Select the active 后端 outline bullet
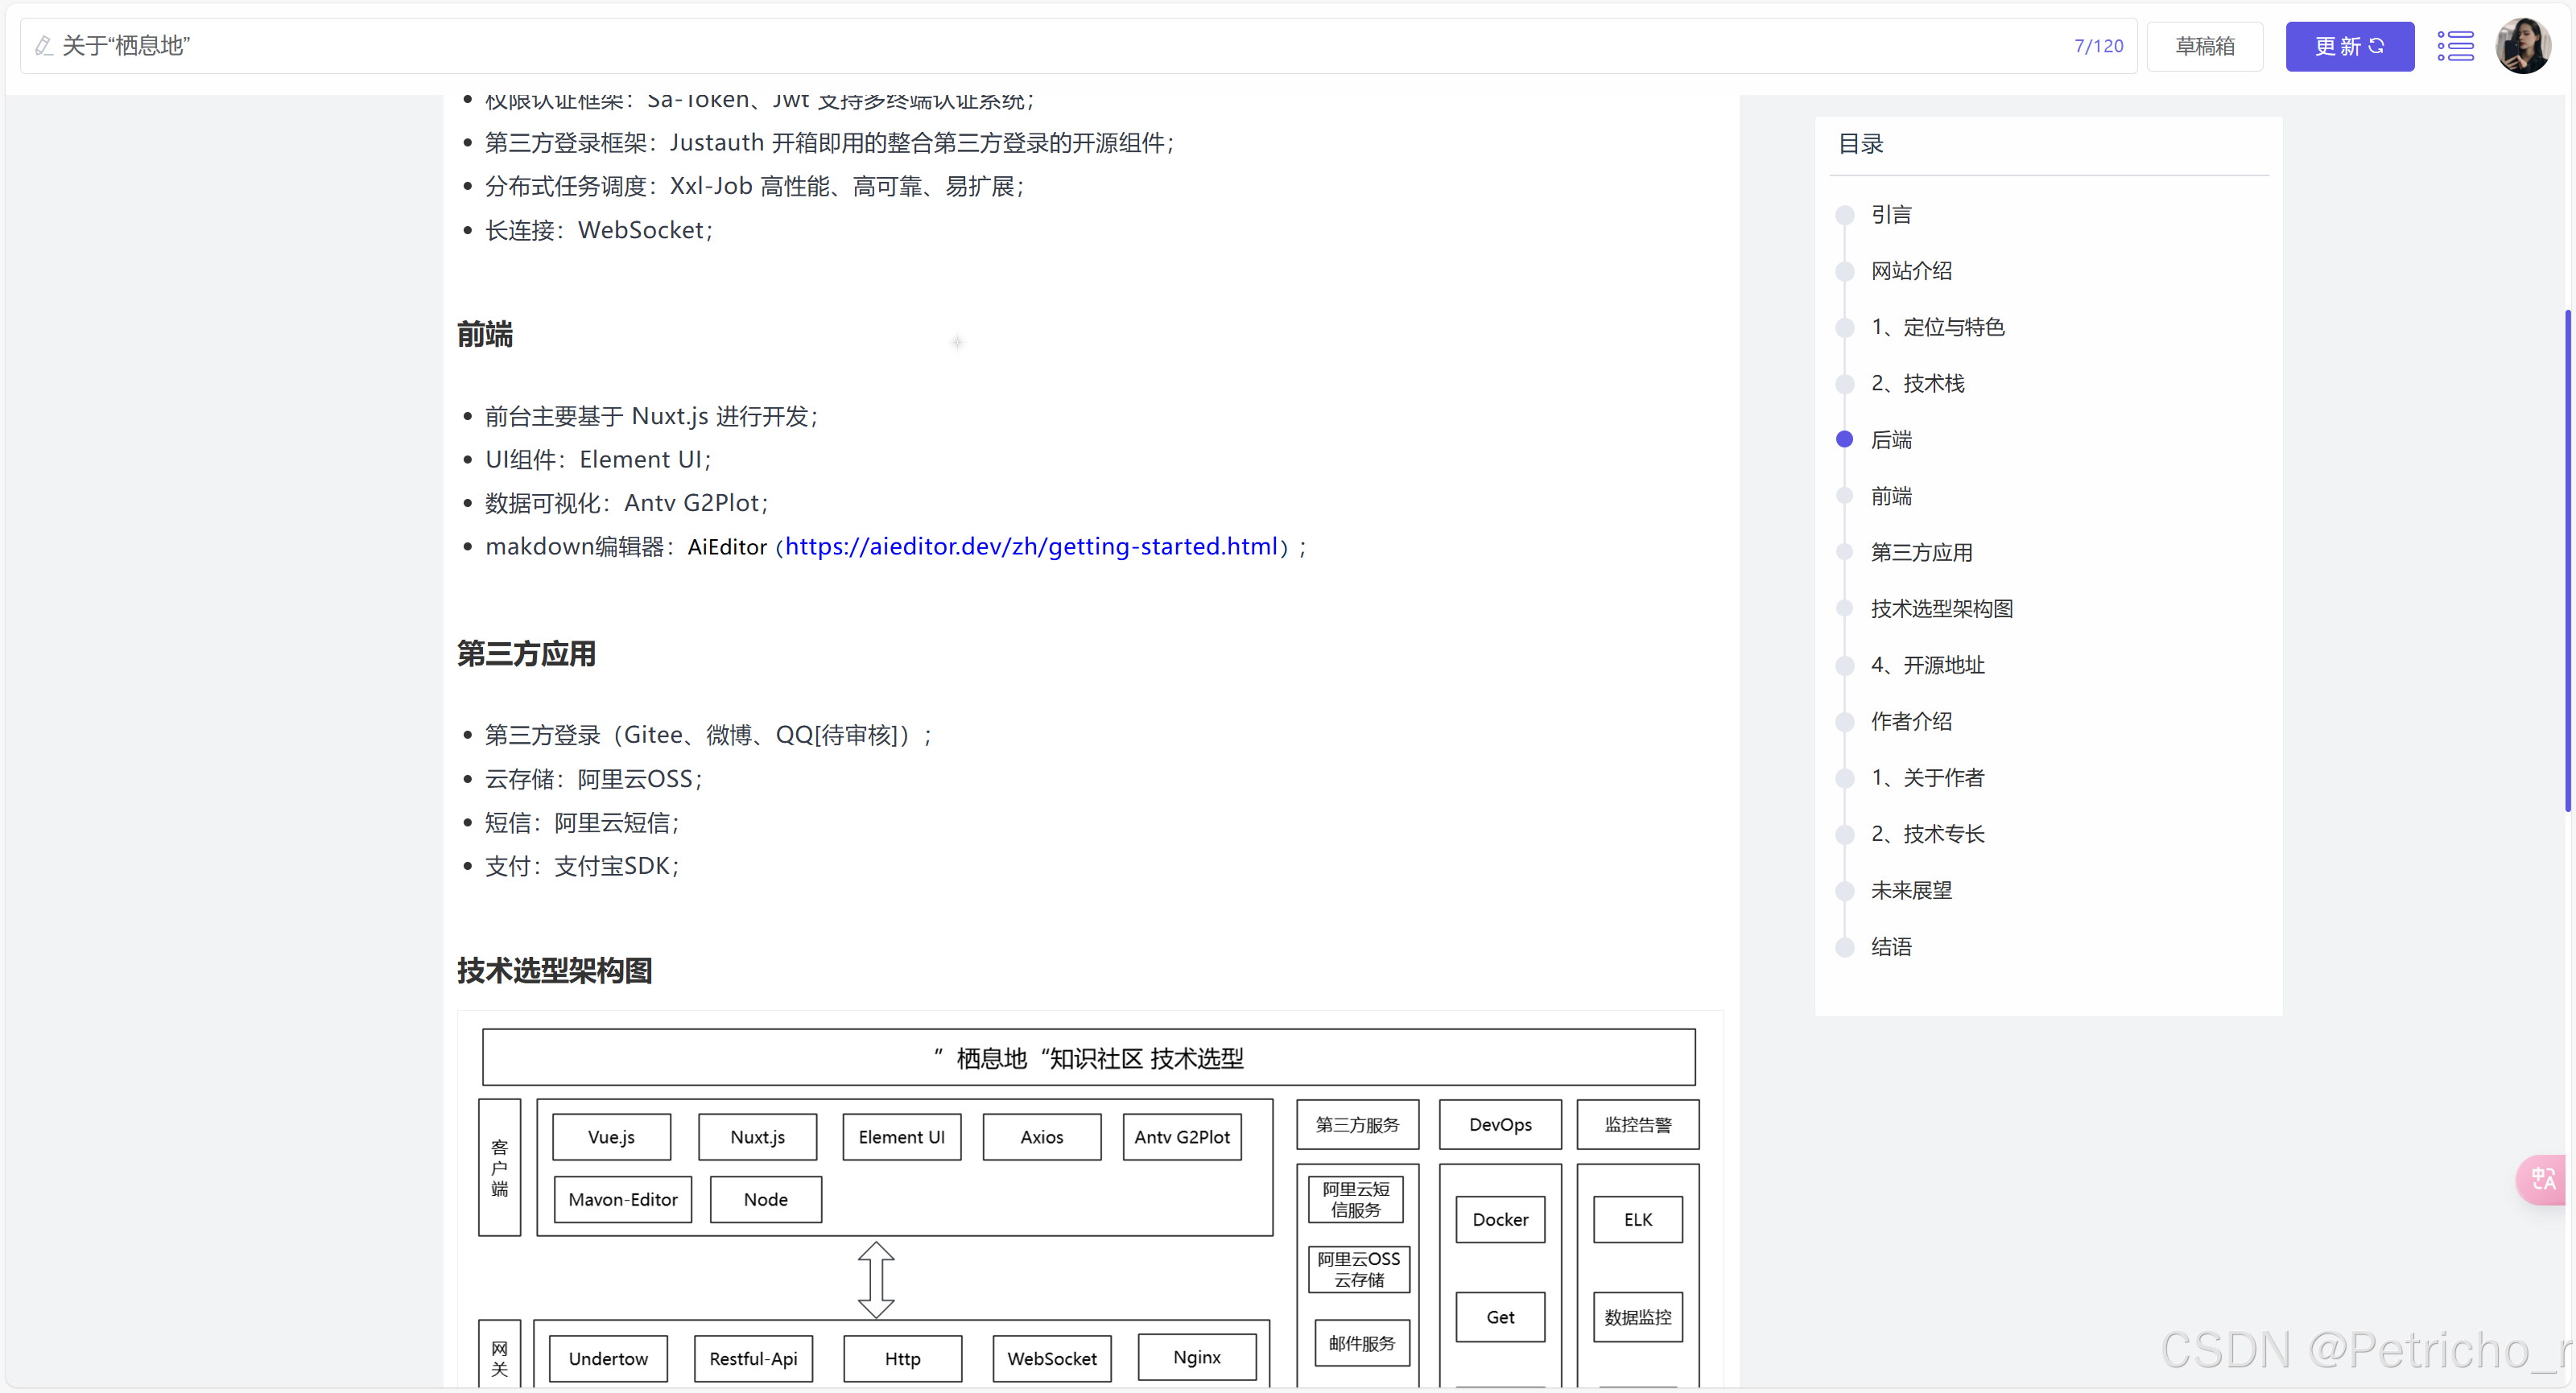 coord(1845,440)
